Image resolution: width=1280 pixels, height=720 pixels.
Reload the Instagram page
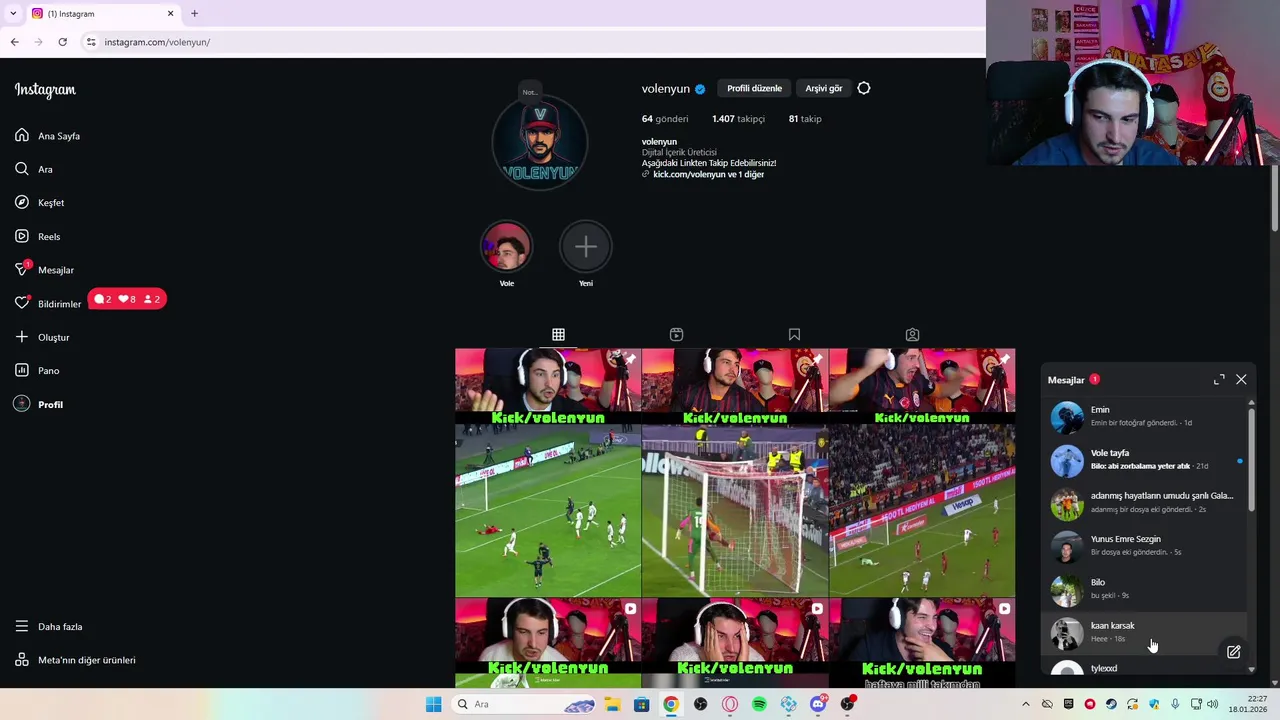pyautogui.click(x=62, y=42)
